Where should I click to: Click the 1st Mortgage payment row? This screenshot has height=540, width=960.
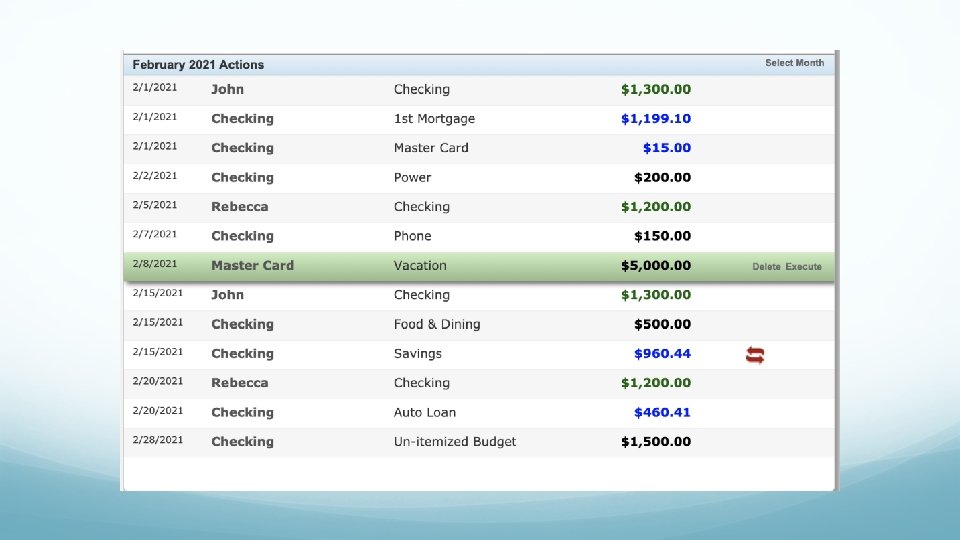479,119
